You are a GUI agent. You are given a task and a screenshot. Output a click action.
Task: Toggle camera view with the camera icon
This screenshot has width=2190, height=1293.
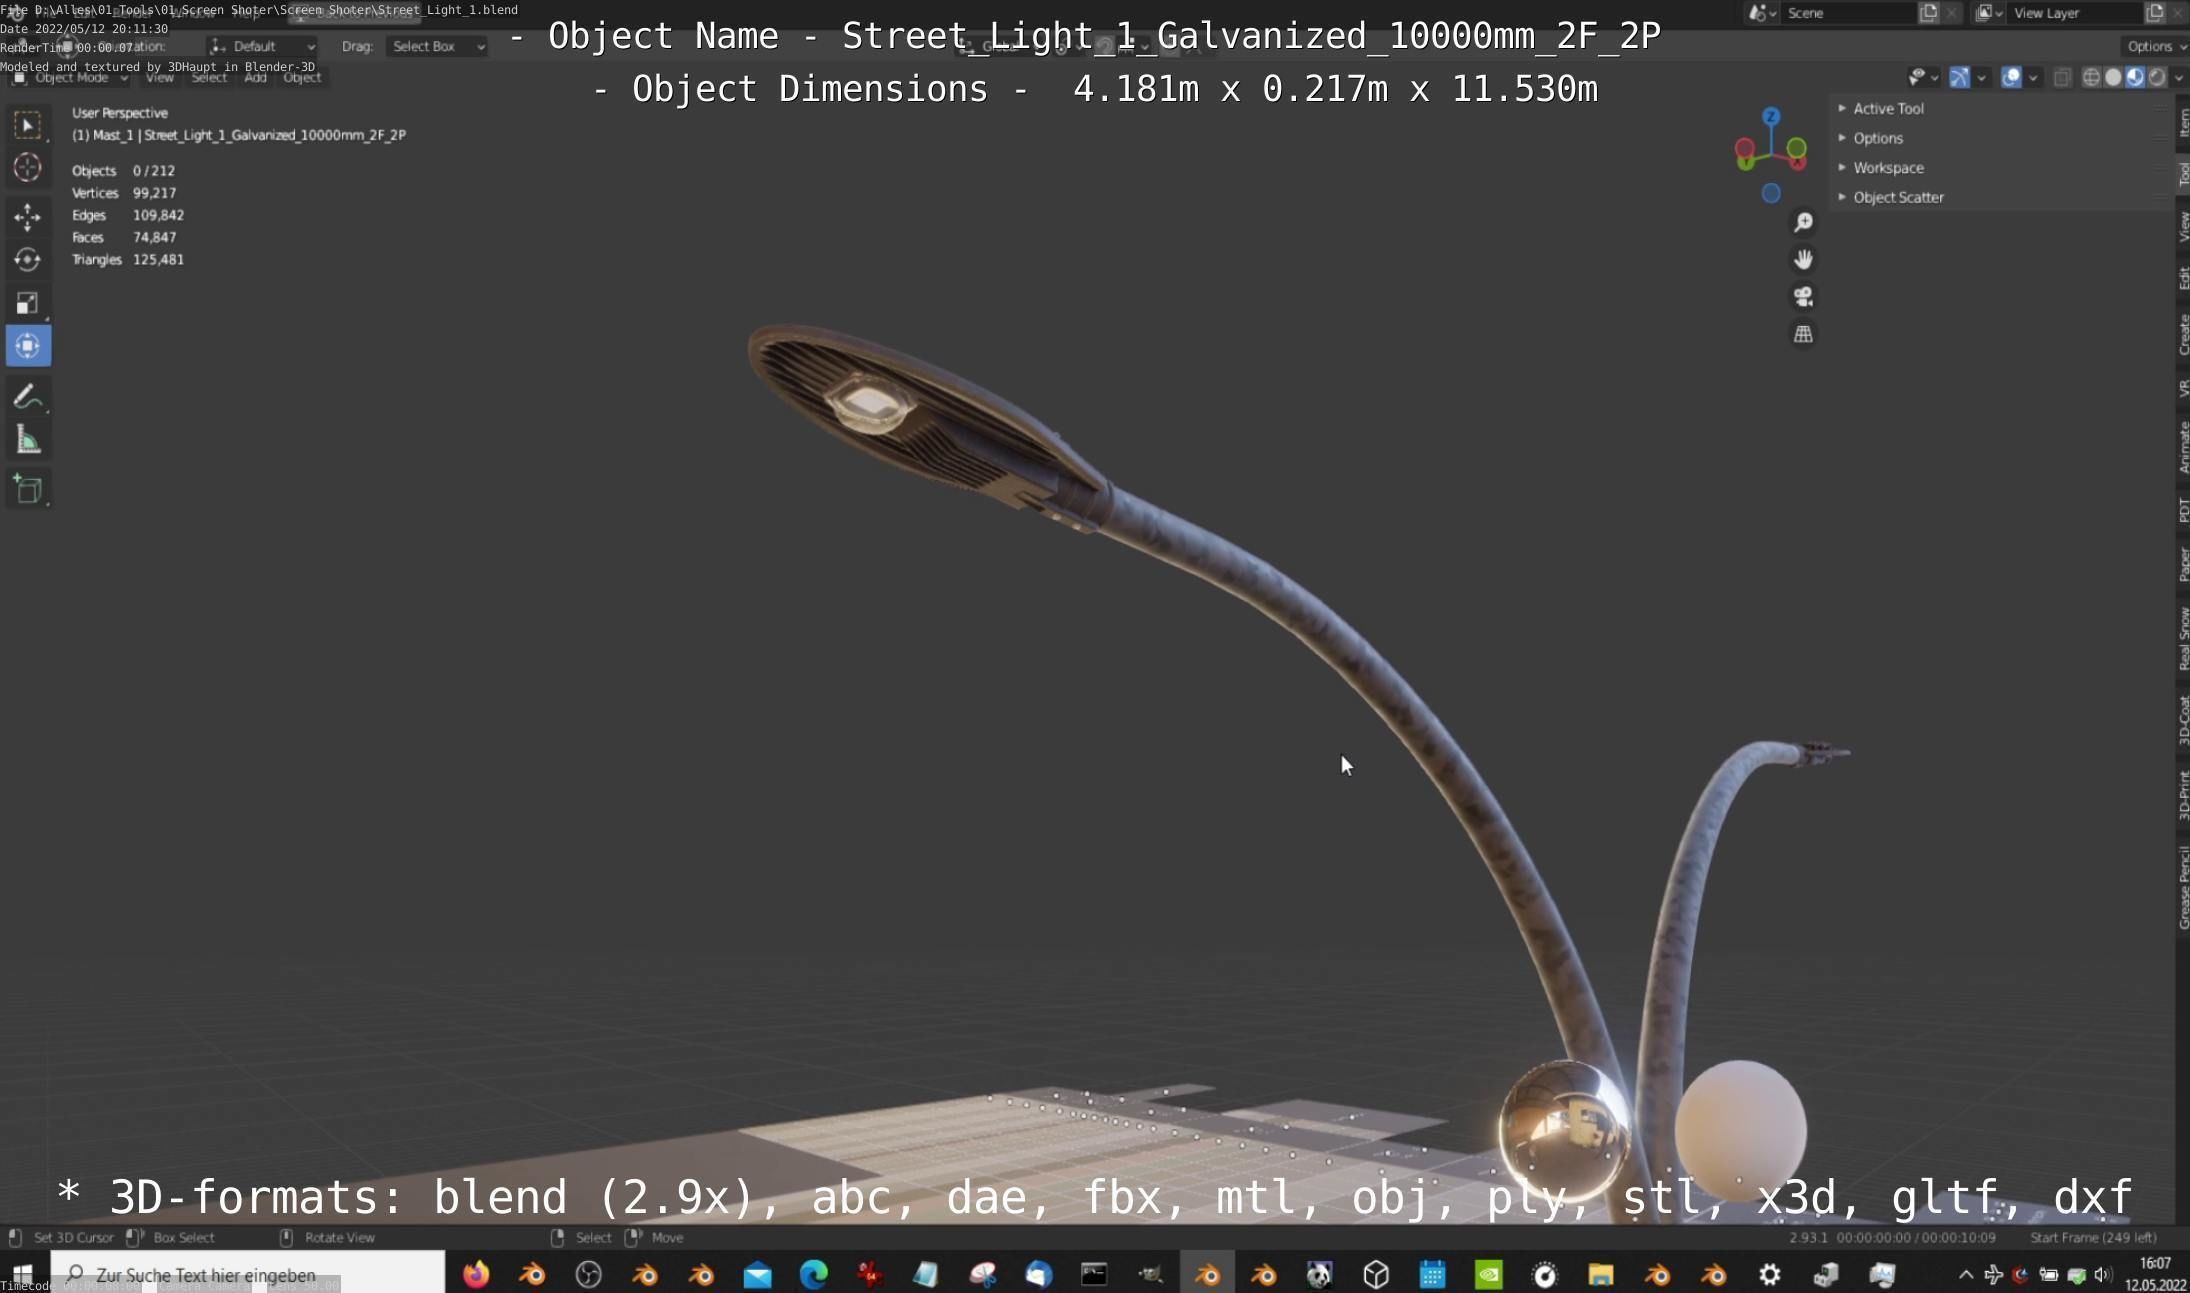(1803, 297)
